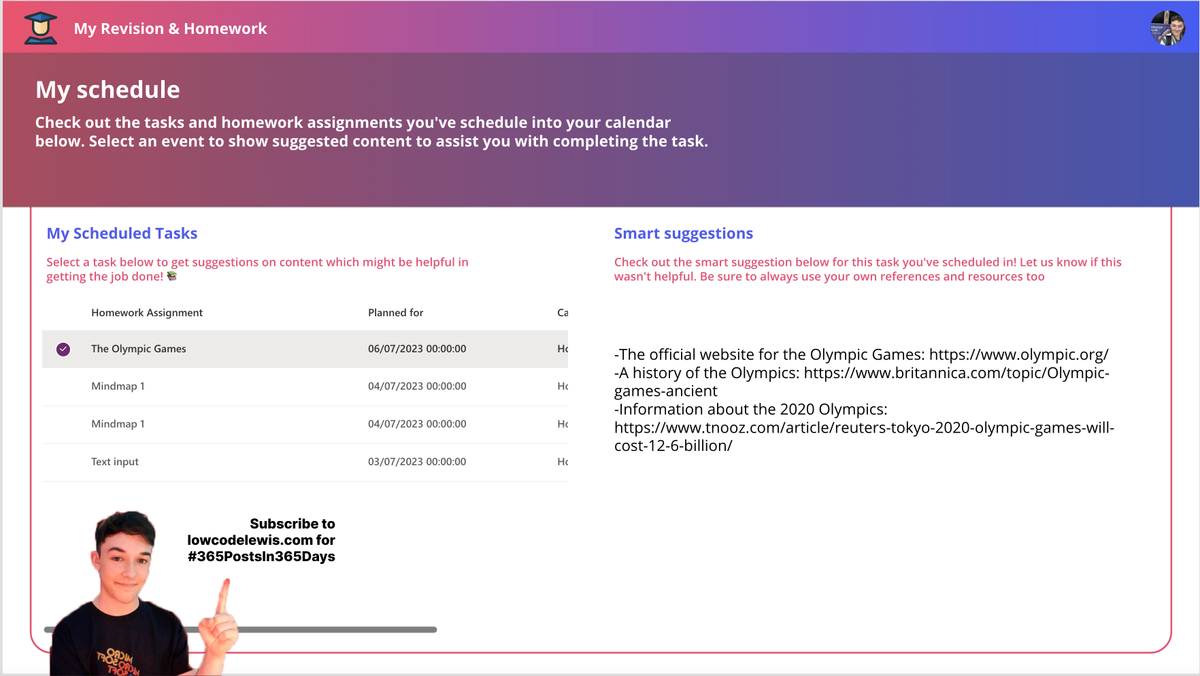The image size is (1200, 676).
Task: Click the tasks table horizontal scrollbar
Action: (x=330, y=629)
